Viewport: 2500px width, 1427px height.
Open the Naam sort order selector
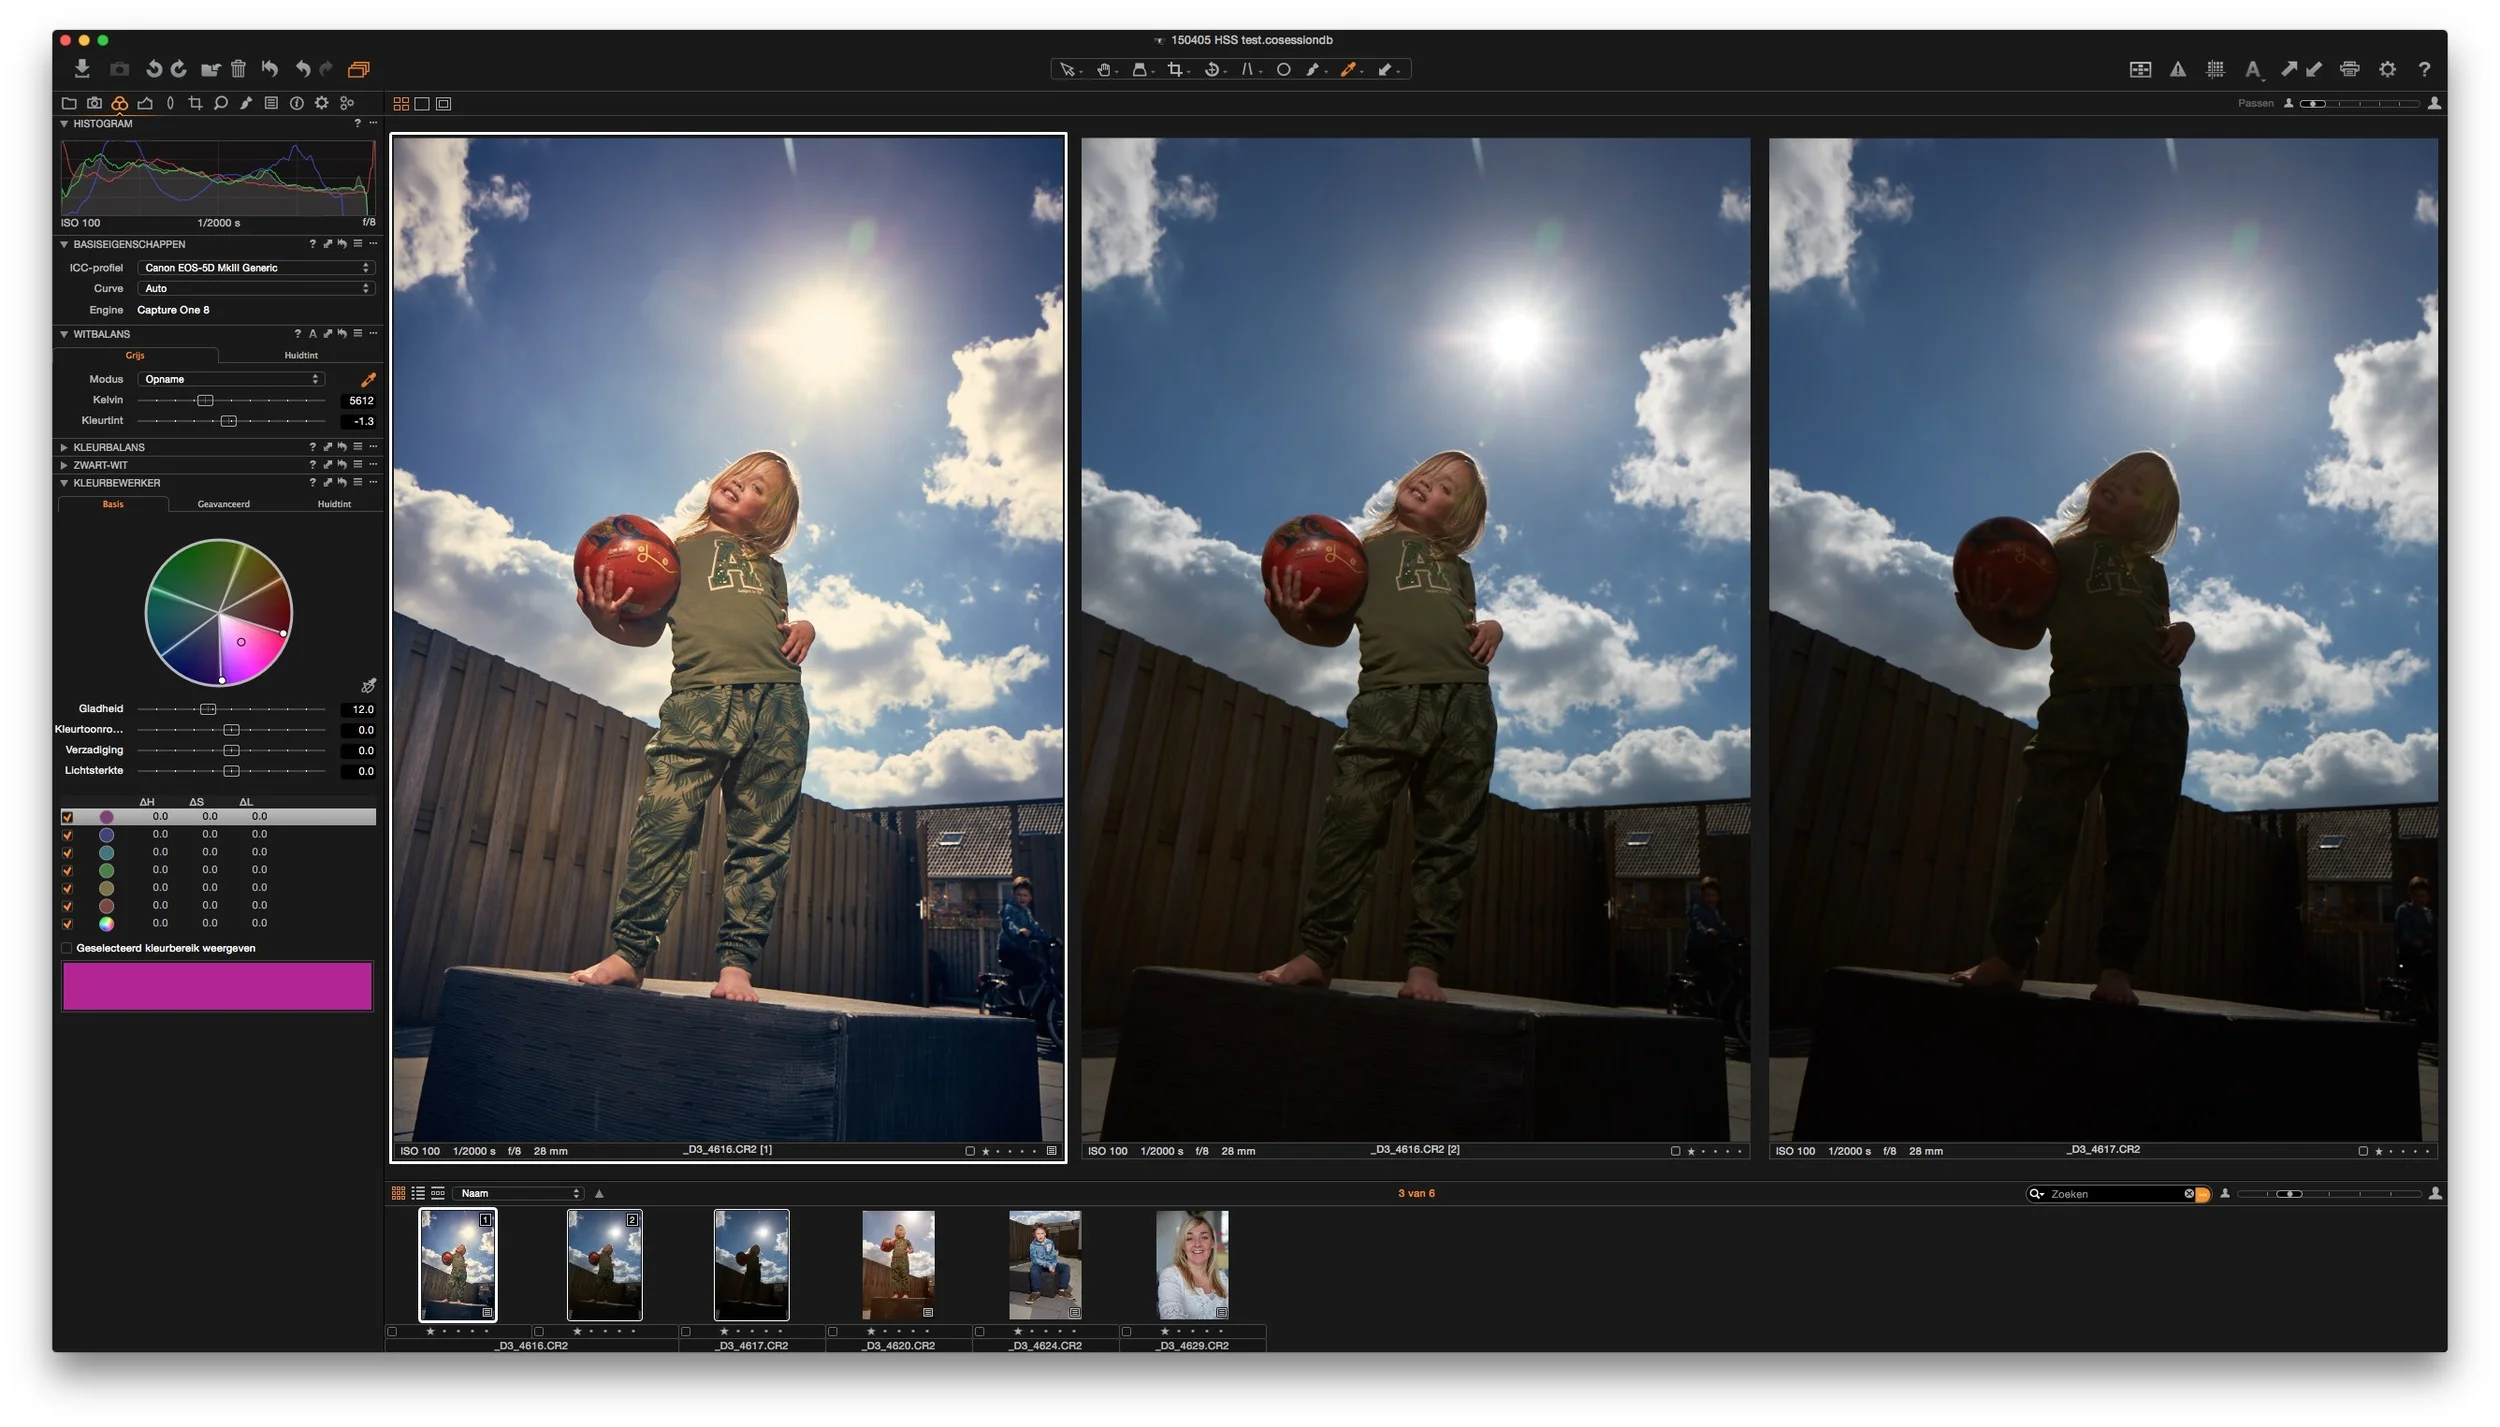tap(517, 1193)
